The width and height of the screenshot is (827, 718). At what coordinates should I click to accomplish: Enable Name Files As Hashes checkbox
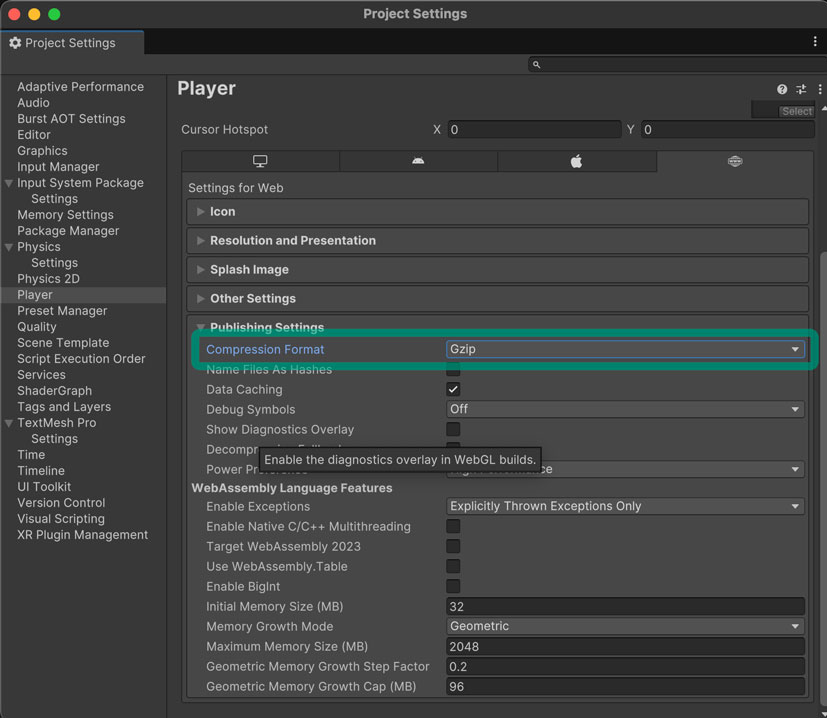(x=453, y=369)
